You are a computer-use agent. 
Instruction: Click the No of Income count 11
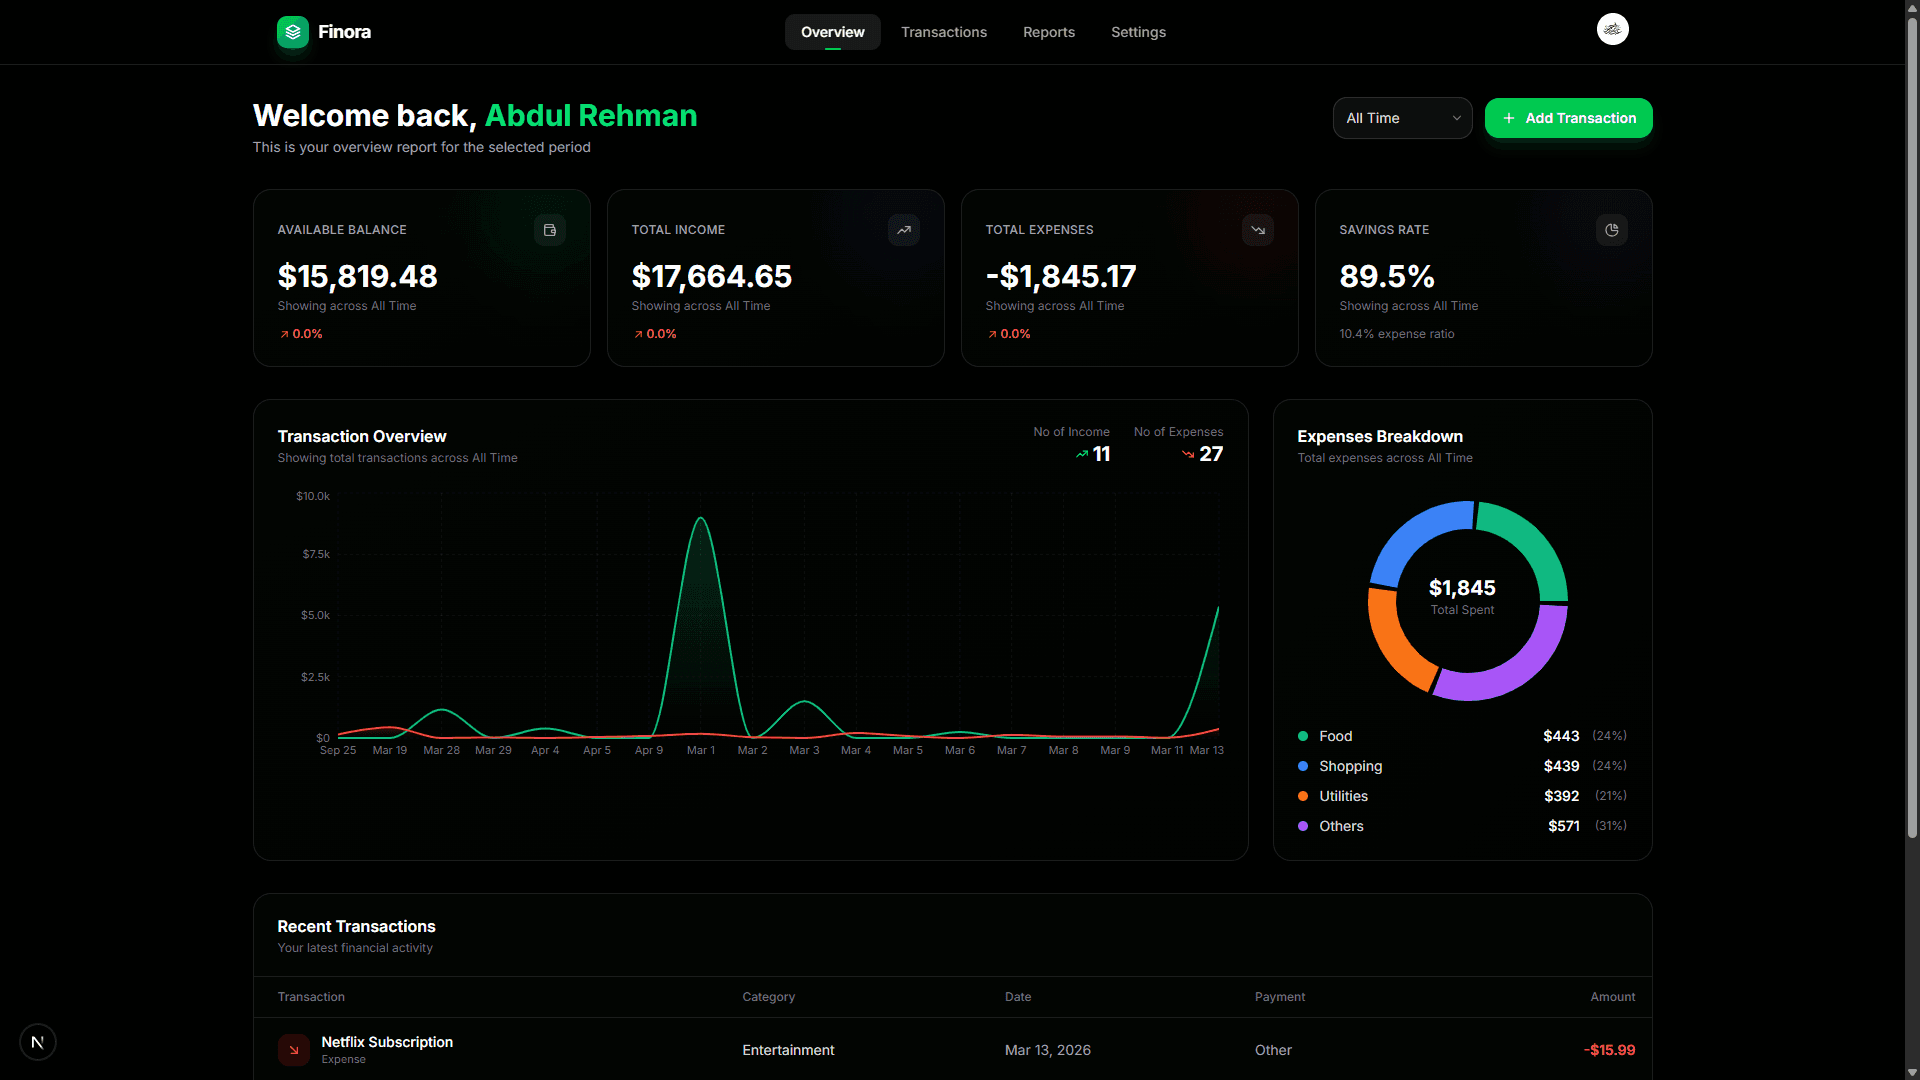pyautogui.click(x=1101, y=454)
